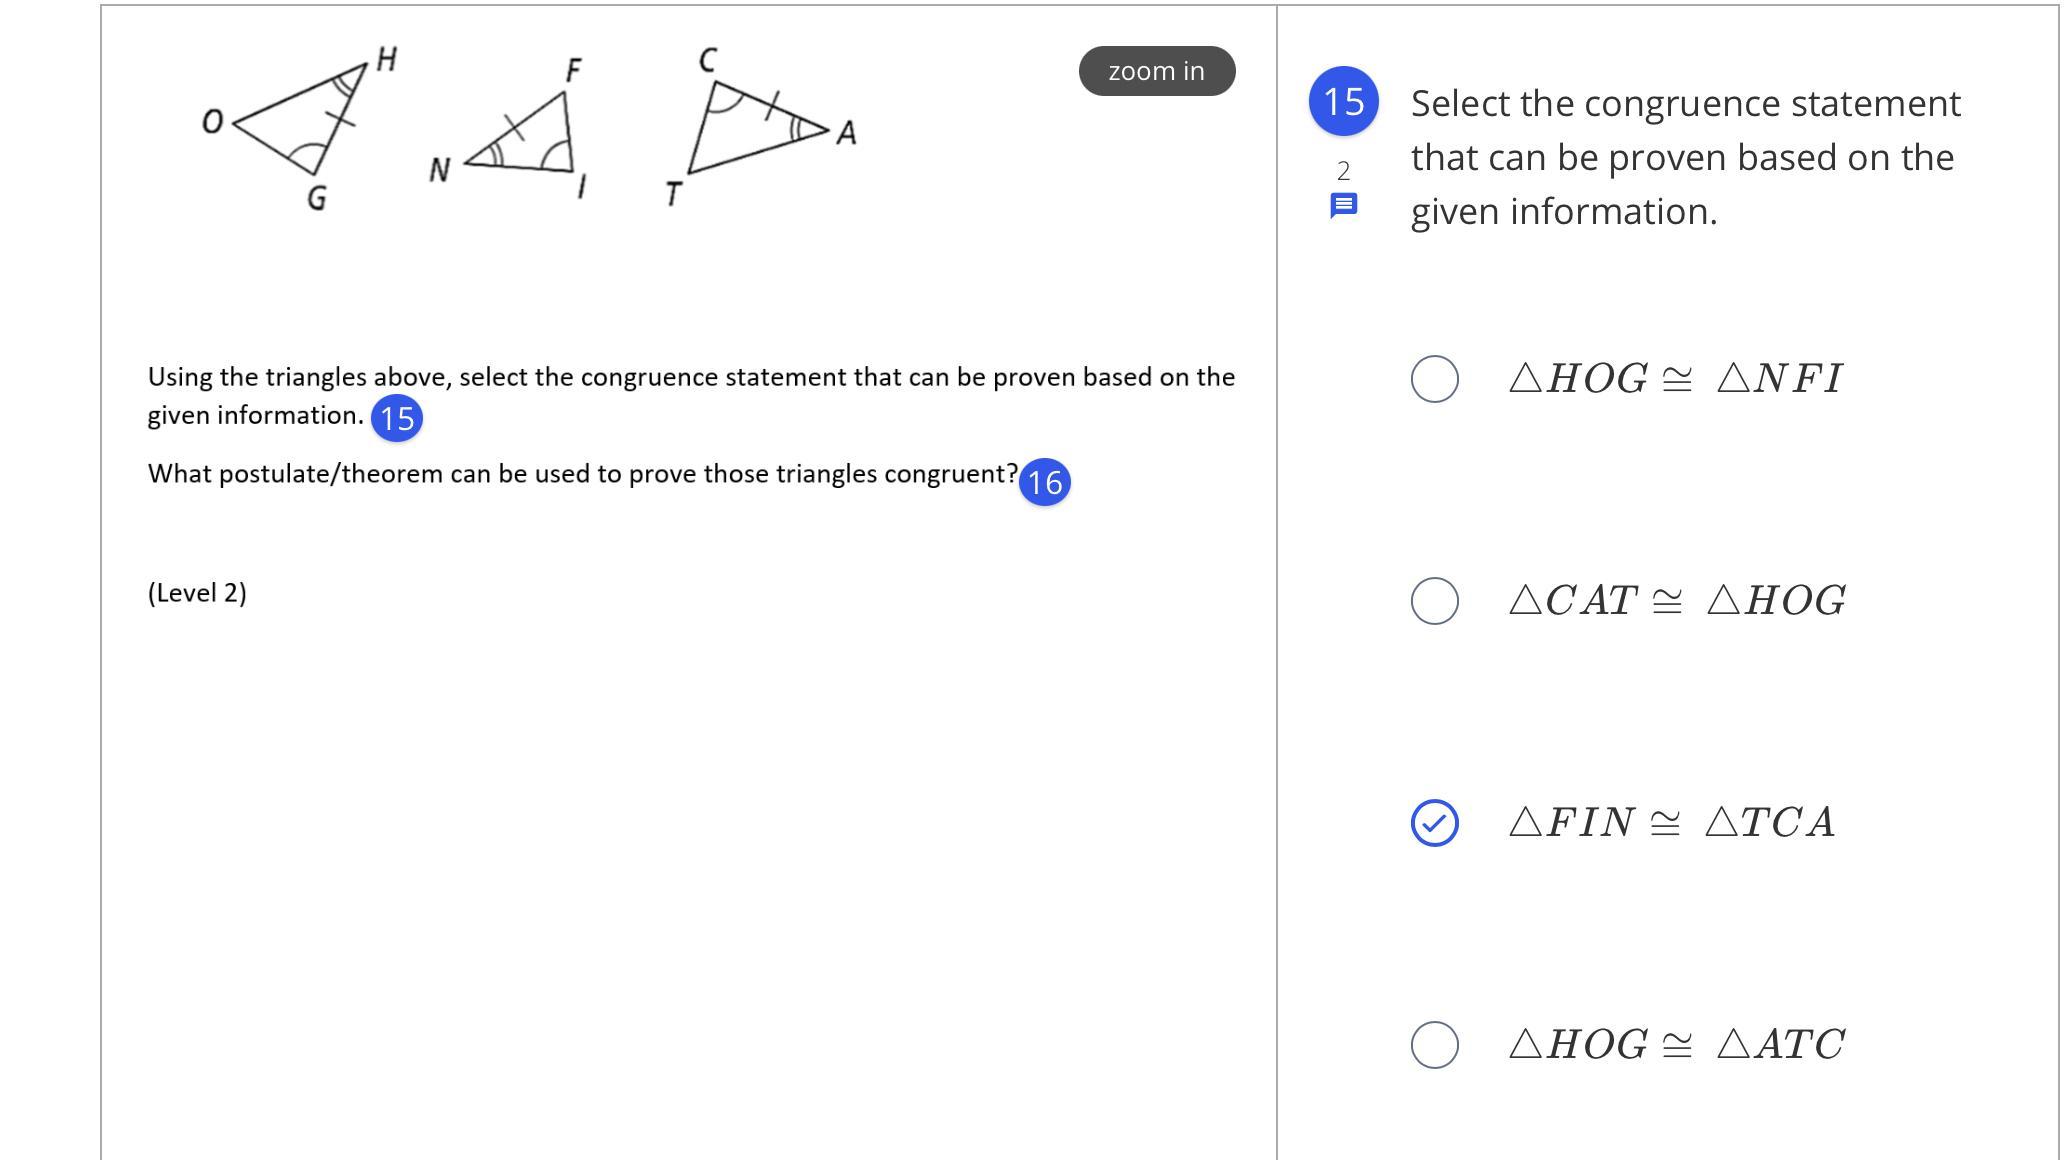Click the question prompt 'Select the congruence statement'
This screenshot has width=2065, height=1160.
point(1686,103)
